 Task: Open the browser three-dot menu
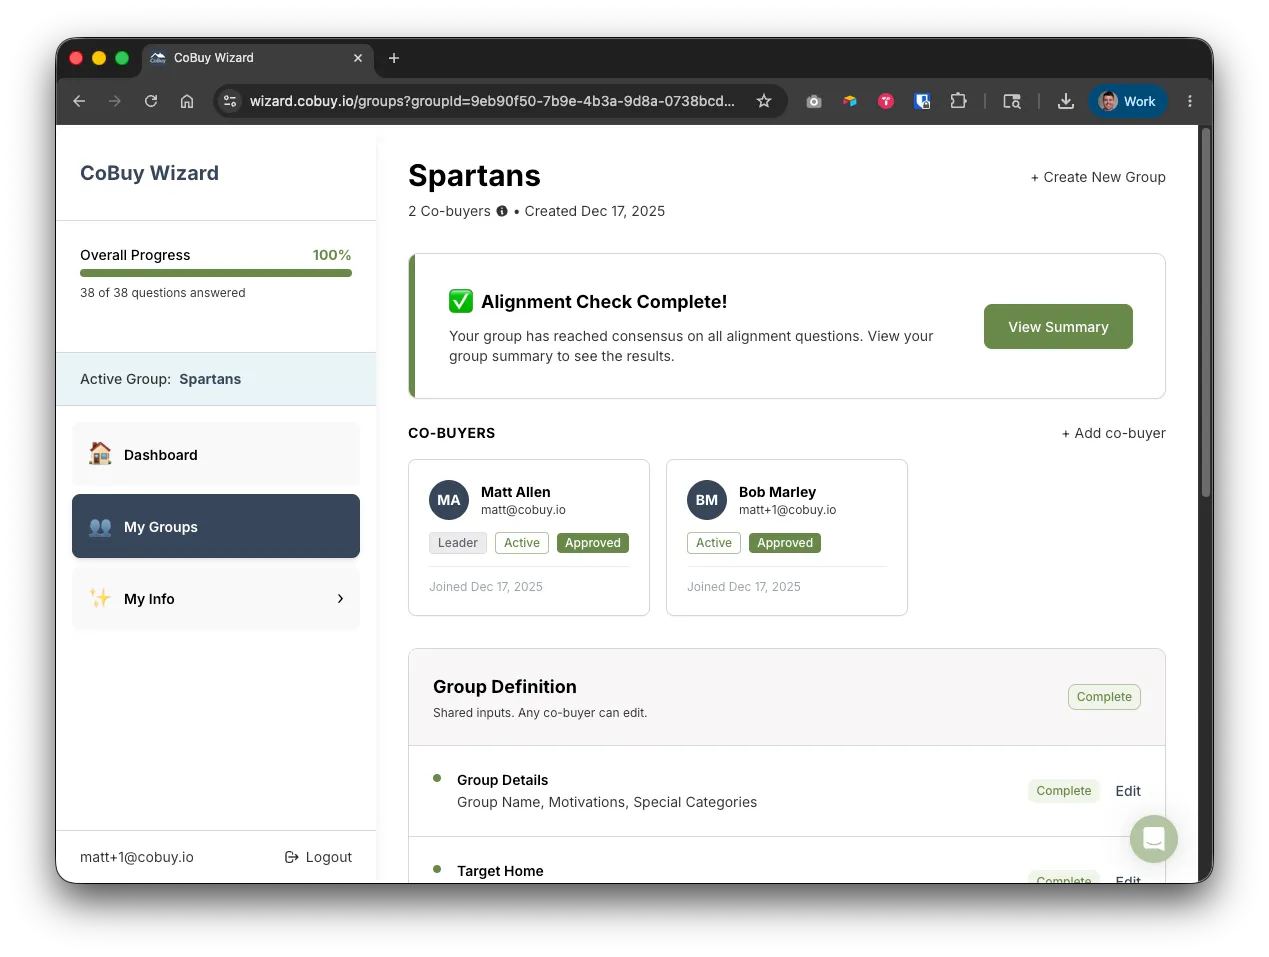pos(1190,101)
